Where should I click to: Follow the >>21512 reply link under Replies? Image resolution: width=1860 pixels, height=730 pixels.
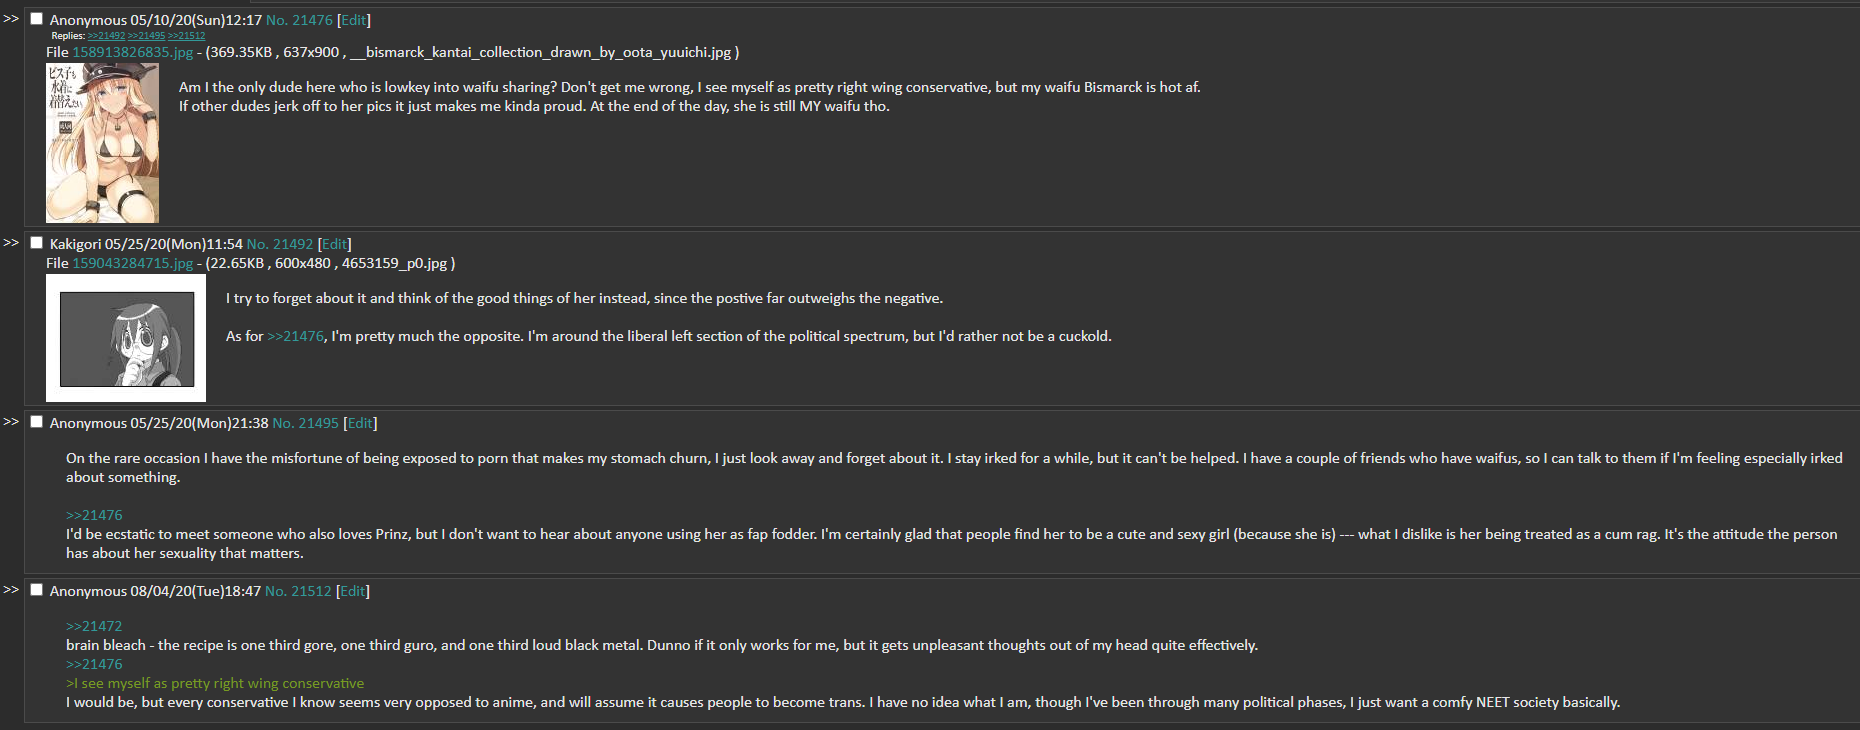click(186, 36)
